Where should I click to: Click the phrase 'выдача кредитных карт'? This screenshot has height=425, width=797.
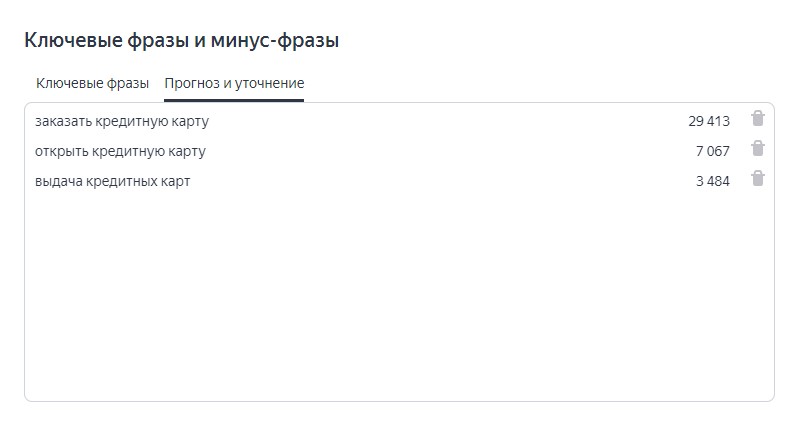(x=112, y=182)
